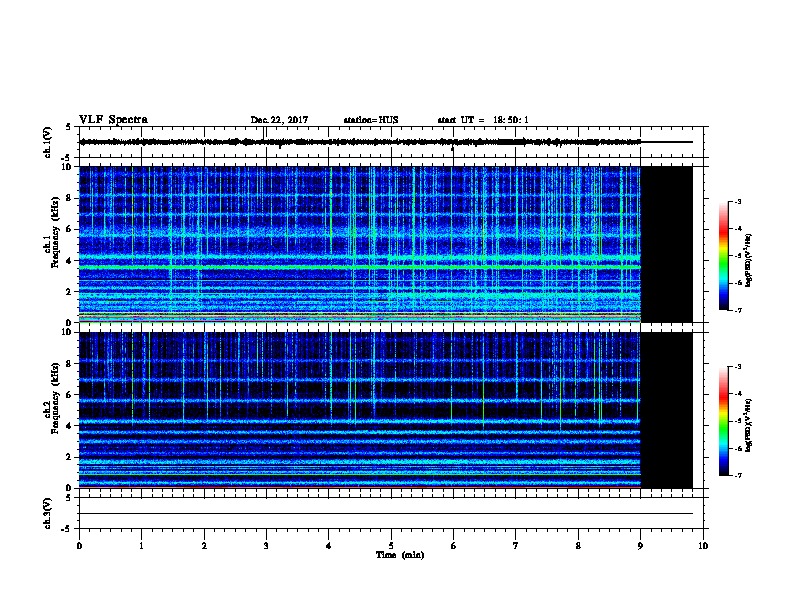The image size is (792, 612).
Task: Click the ch.1 voltage waveform trace
Action: pos(385,142)
